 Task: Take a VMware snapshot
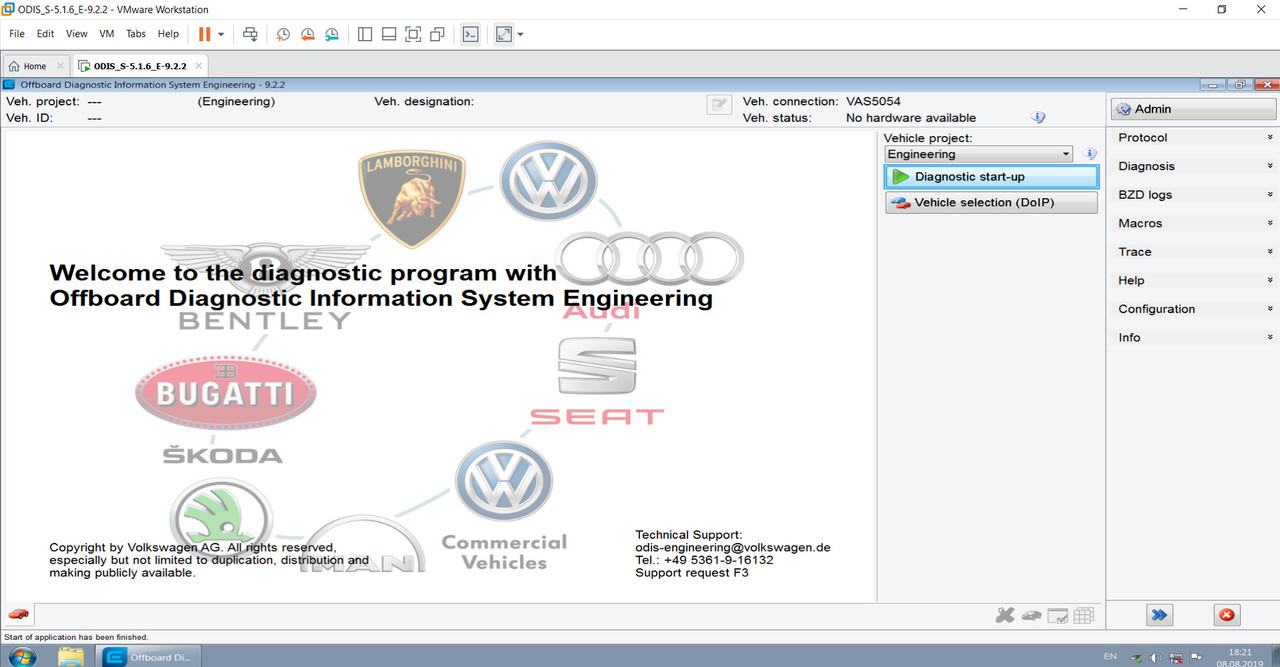coord(284,34)
